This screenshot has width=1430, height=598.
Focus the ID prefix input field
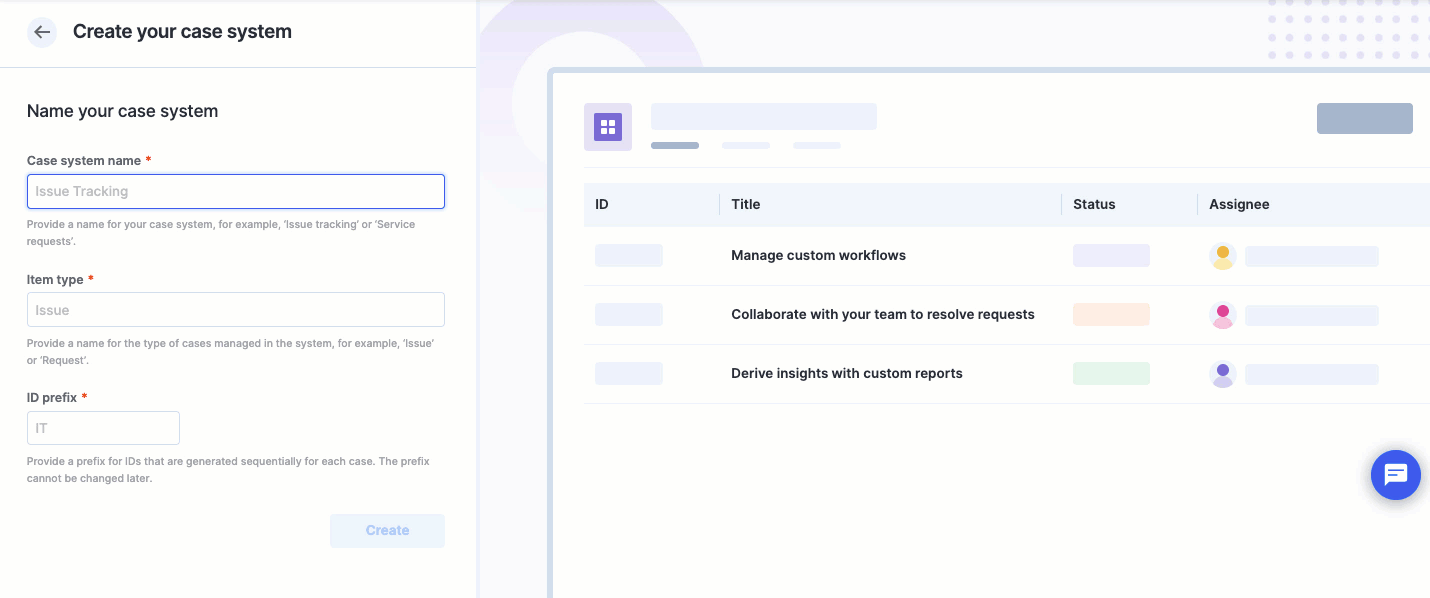(103, 428)
